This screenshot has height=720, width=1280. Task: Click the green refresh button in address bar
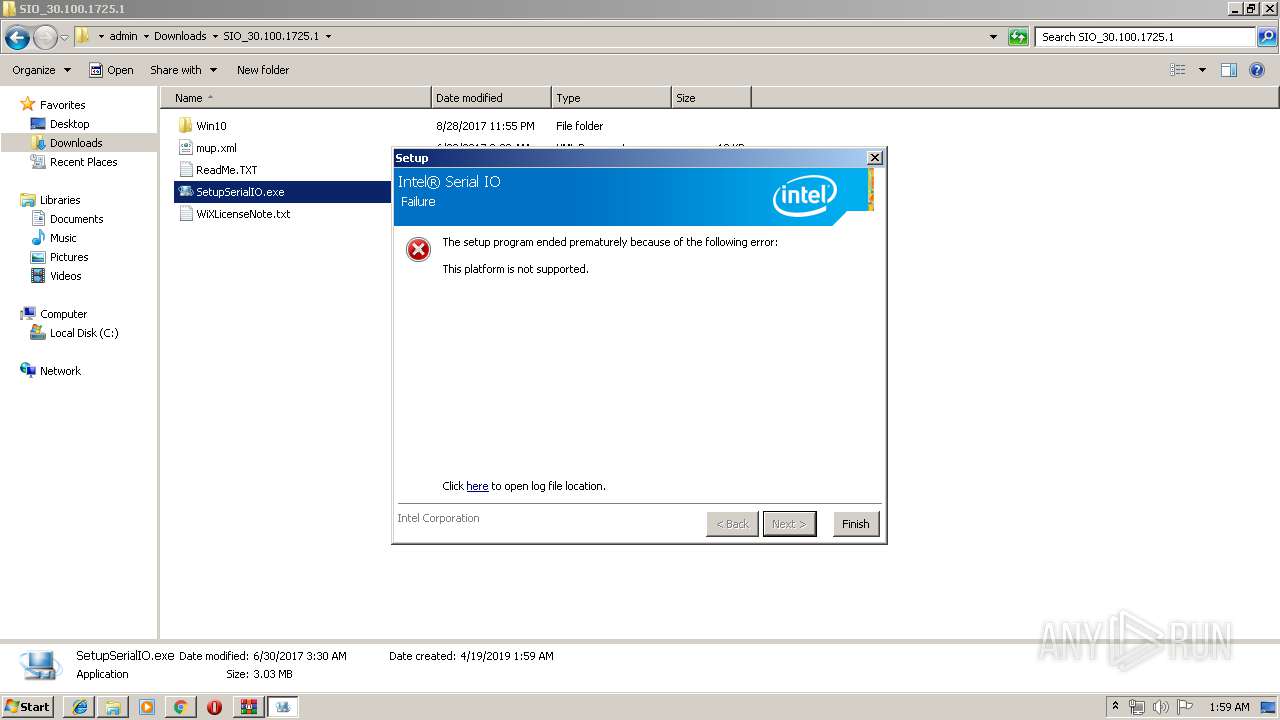click(1018, 37)
